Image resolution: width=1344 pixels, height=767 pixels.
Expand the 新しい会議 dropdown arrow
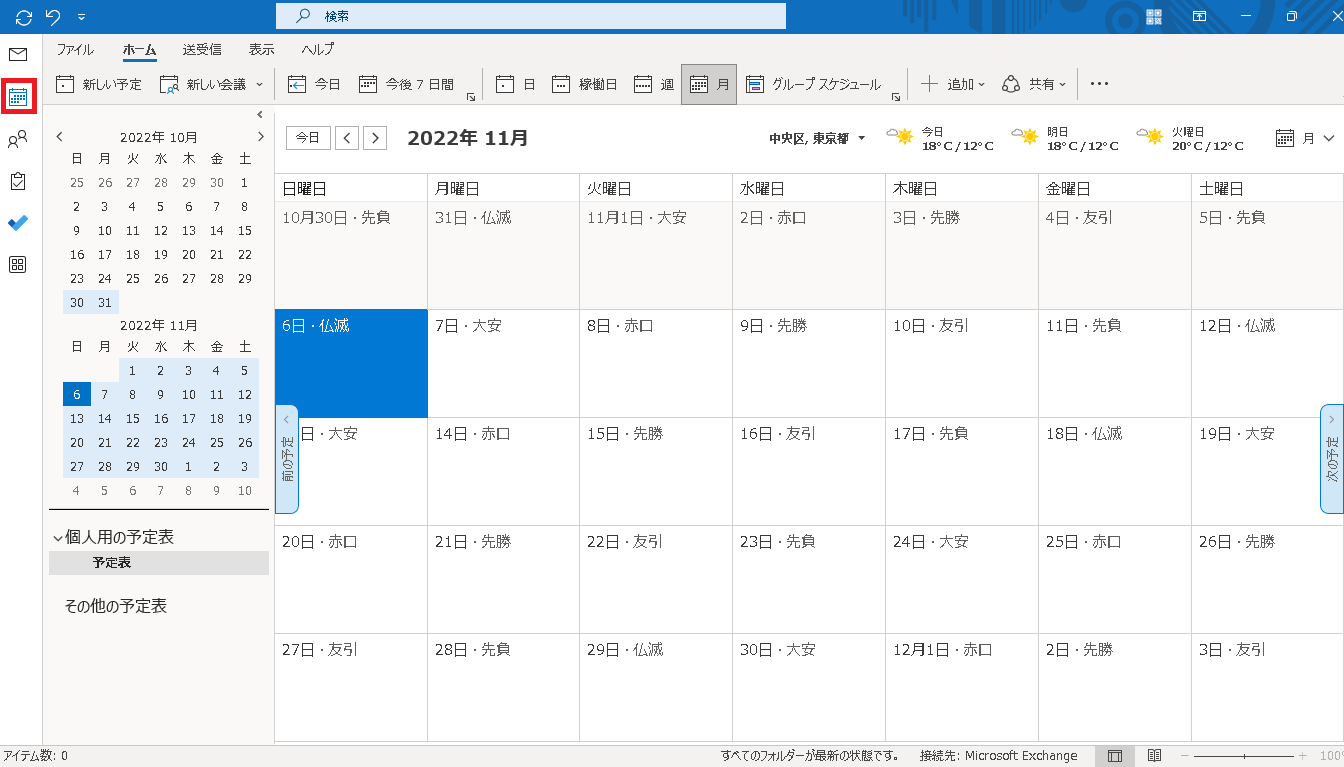(260, 85)
